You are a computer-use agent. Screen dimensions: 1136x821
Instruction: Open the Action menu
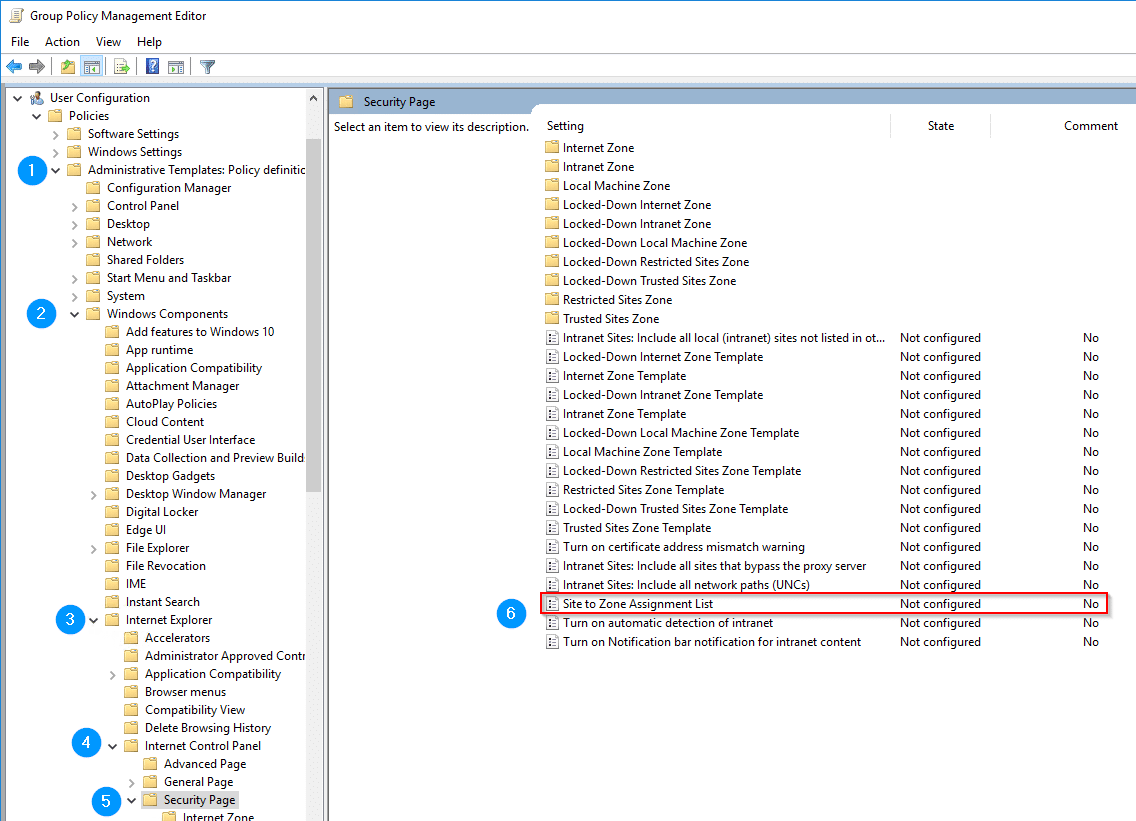(62, 41)
